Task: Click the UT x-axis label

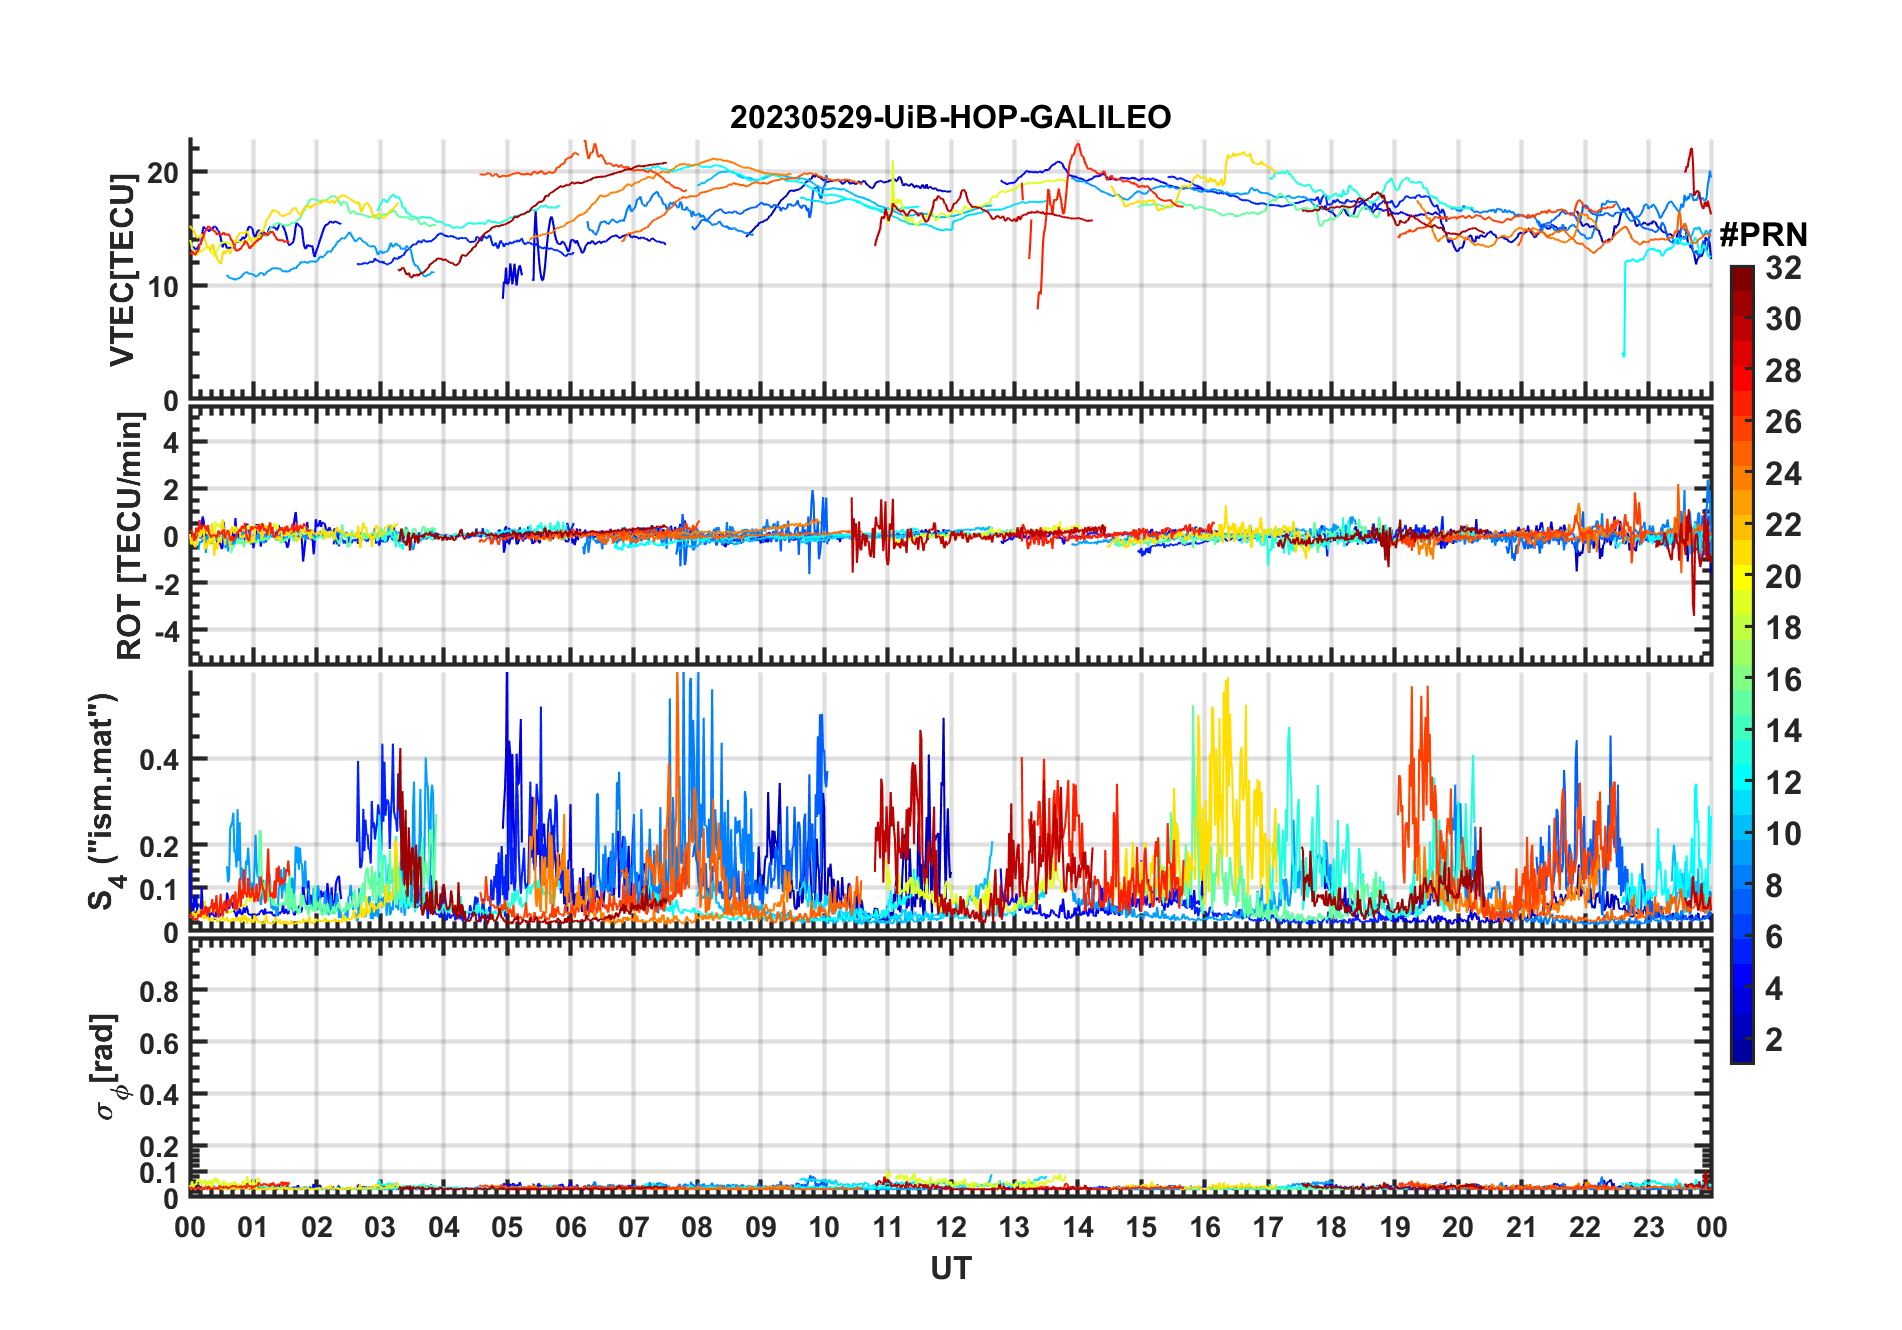Action: pyautogui.click(x=950, y=1269)
